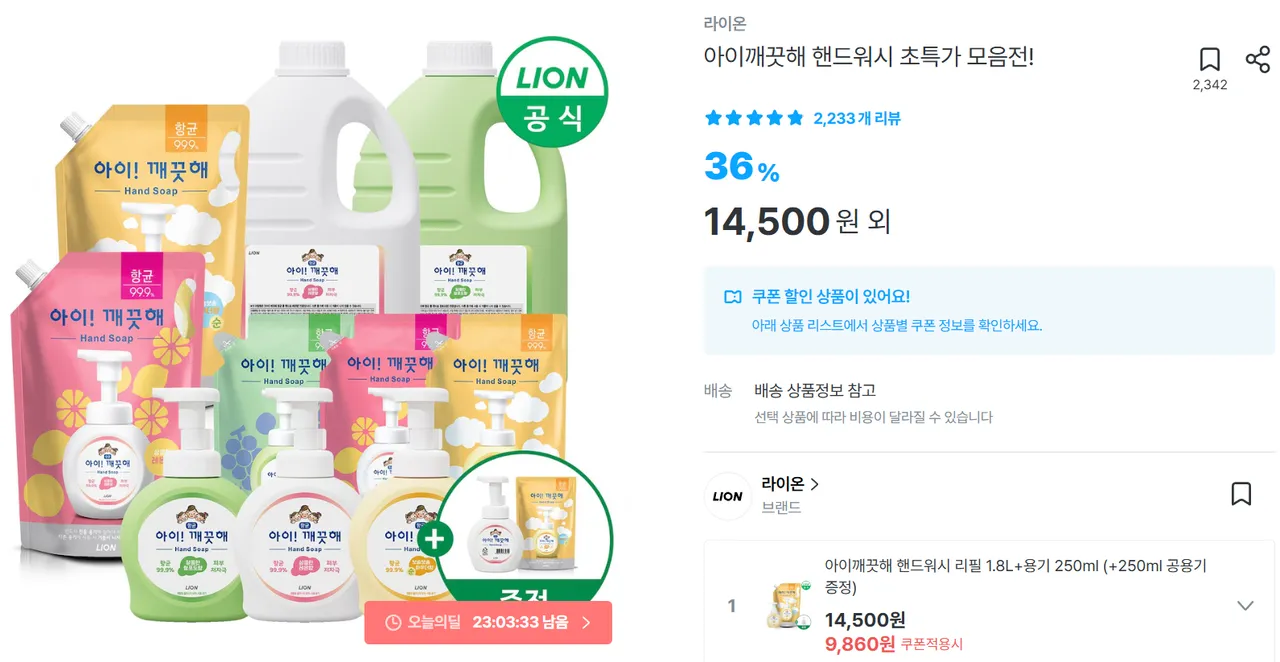Click the round LION brand logo
Screen dimensions: 1280x662
(727, 496)
